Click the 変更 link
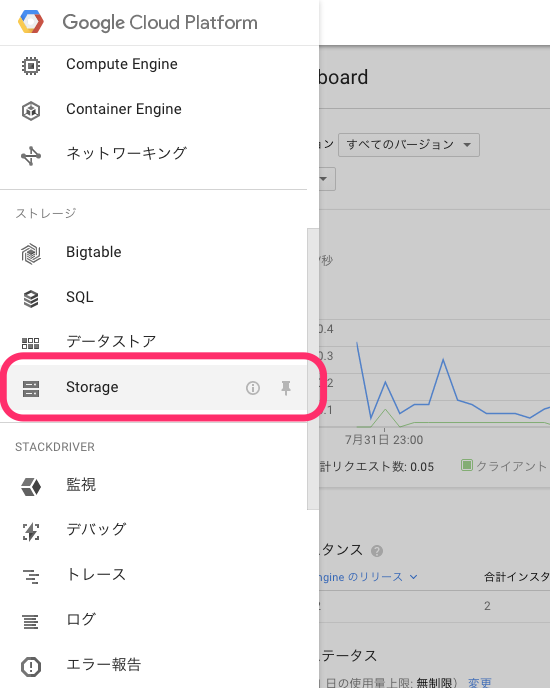This screenshot has height=688, width=550. 479,683
